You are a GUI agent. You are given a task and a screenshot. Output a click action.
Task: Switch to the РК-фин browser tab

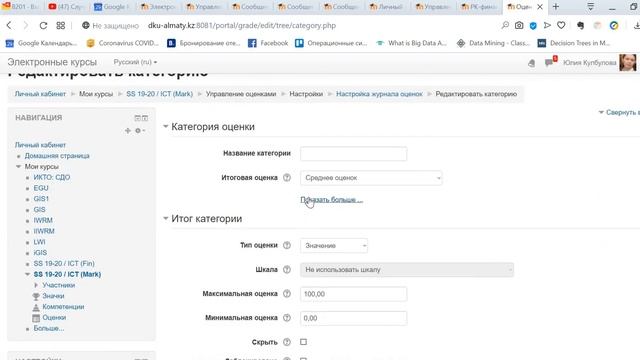click(478, 7)
